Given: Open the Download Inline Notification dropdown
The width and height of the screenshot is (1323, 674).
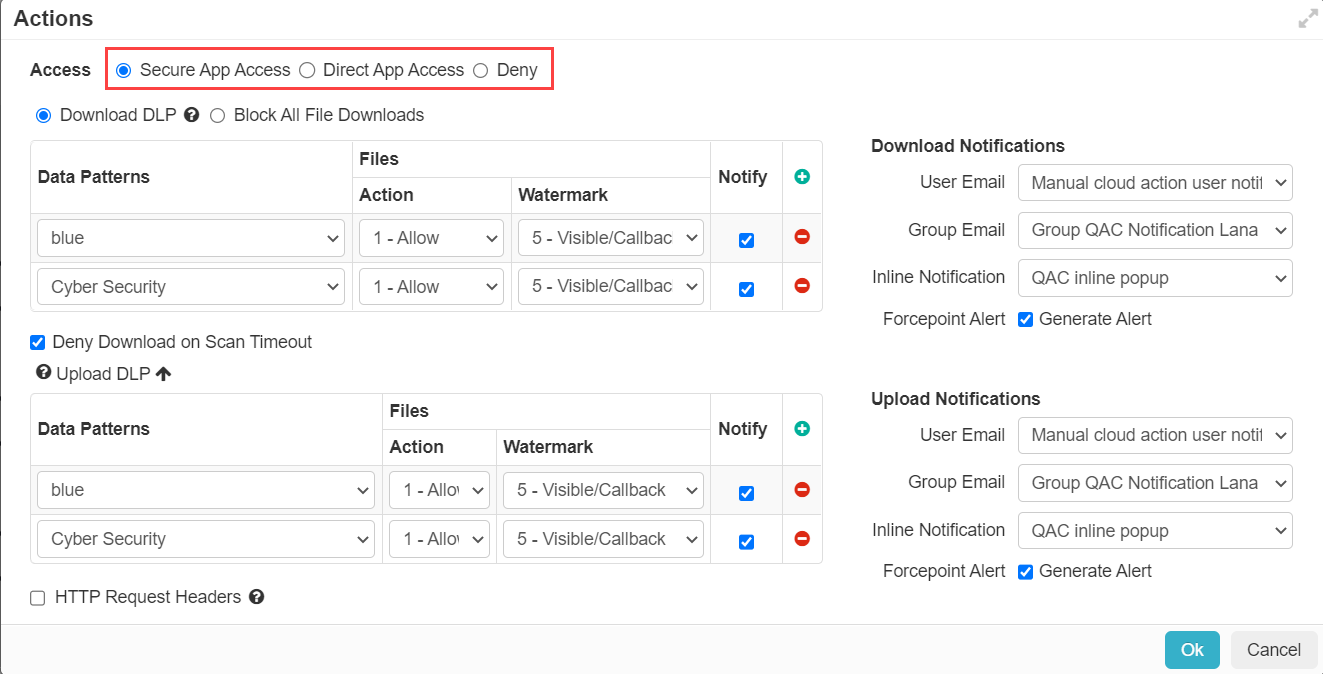Looking at the screenshot, I should [x=1155, y=278].
